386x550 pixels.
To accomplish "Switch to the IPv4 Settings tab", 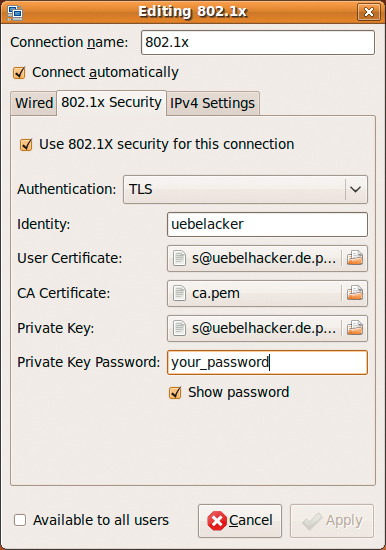I will coord(213,103).
